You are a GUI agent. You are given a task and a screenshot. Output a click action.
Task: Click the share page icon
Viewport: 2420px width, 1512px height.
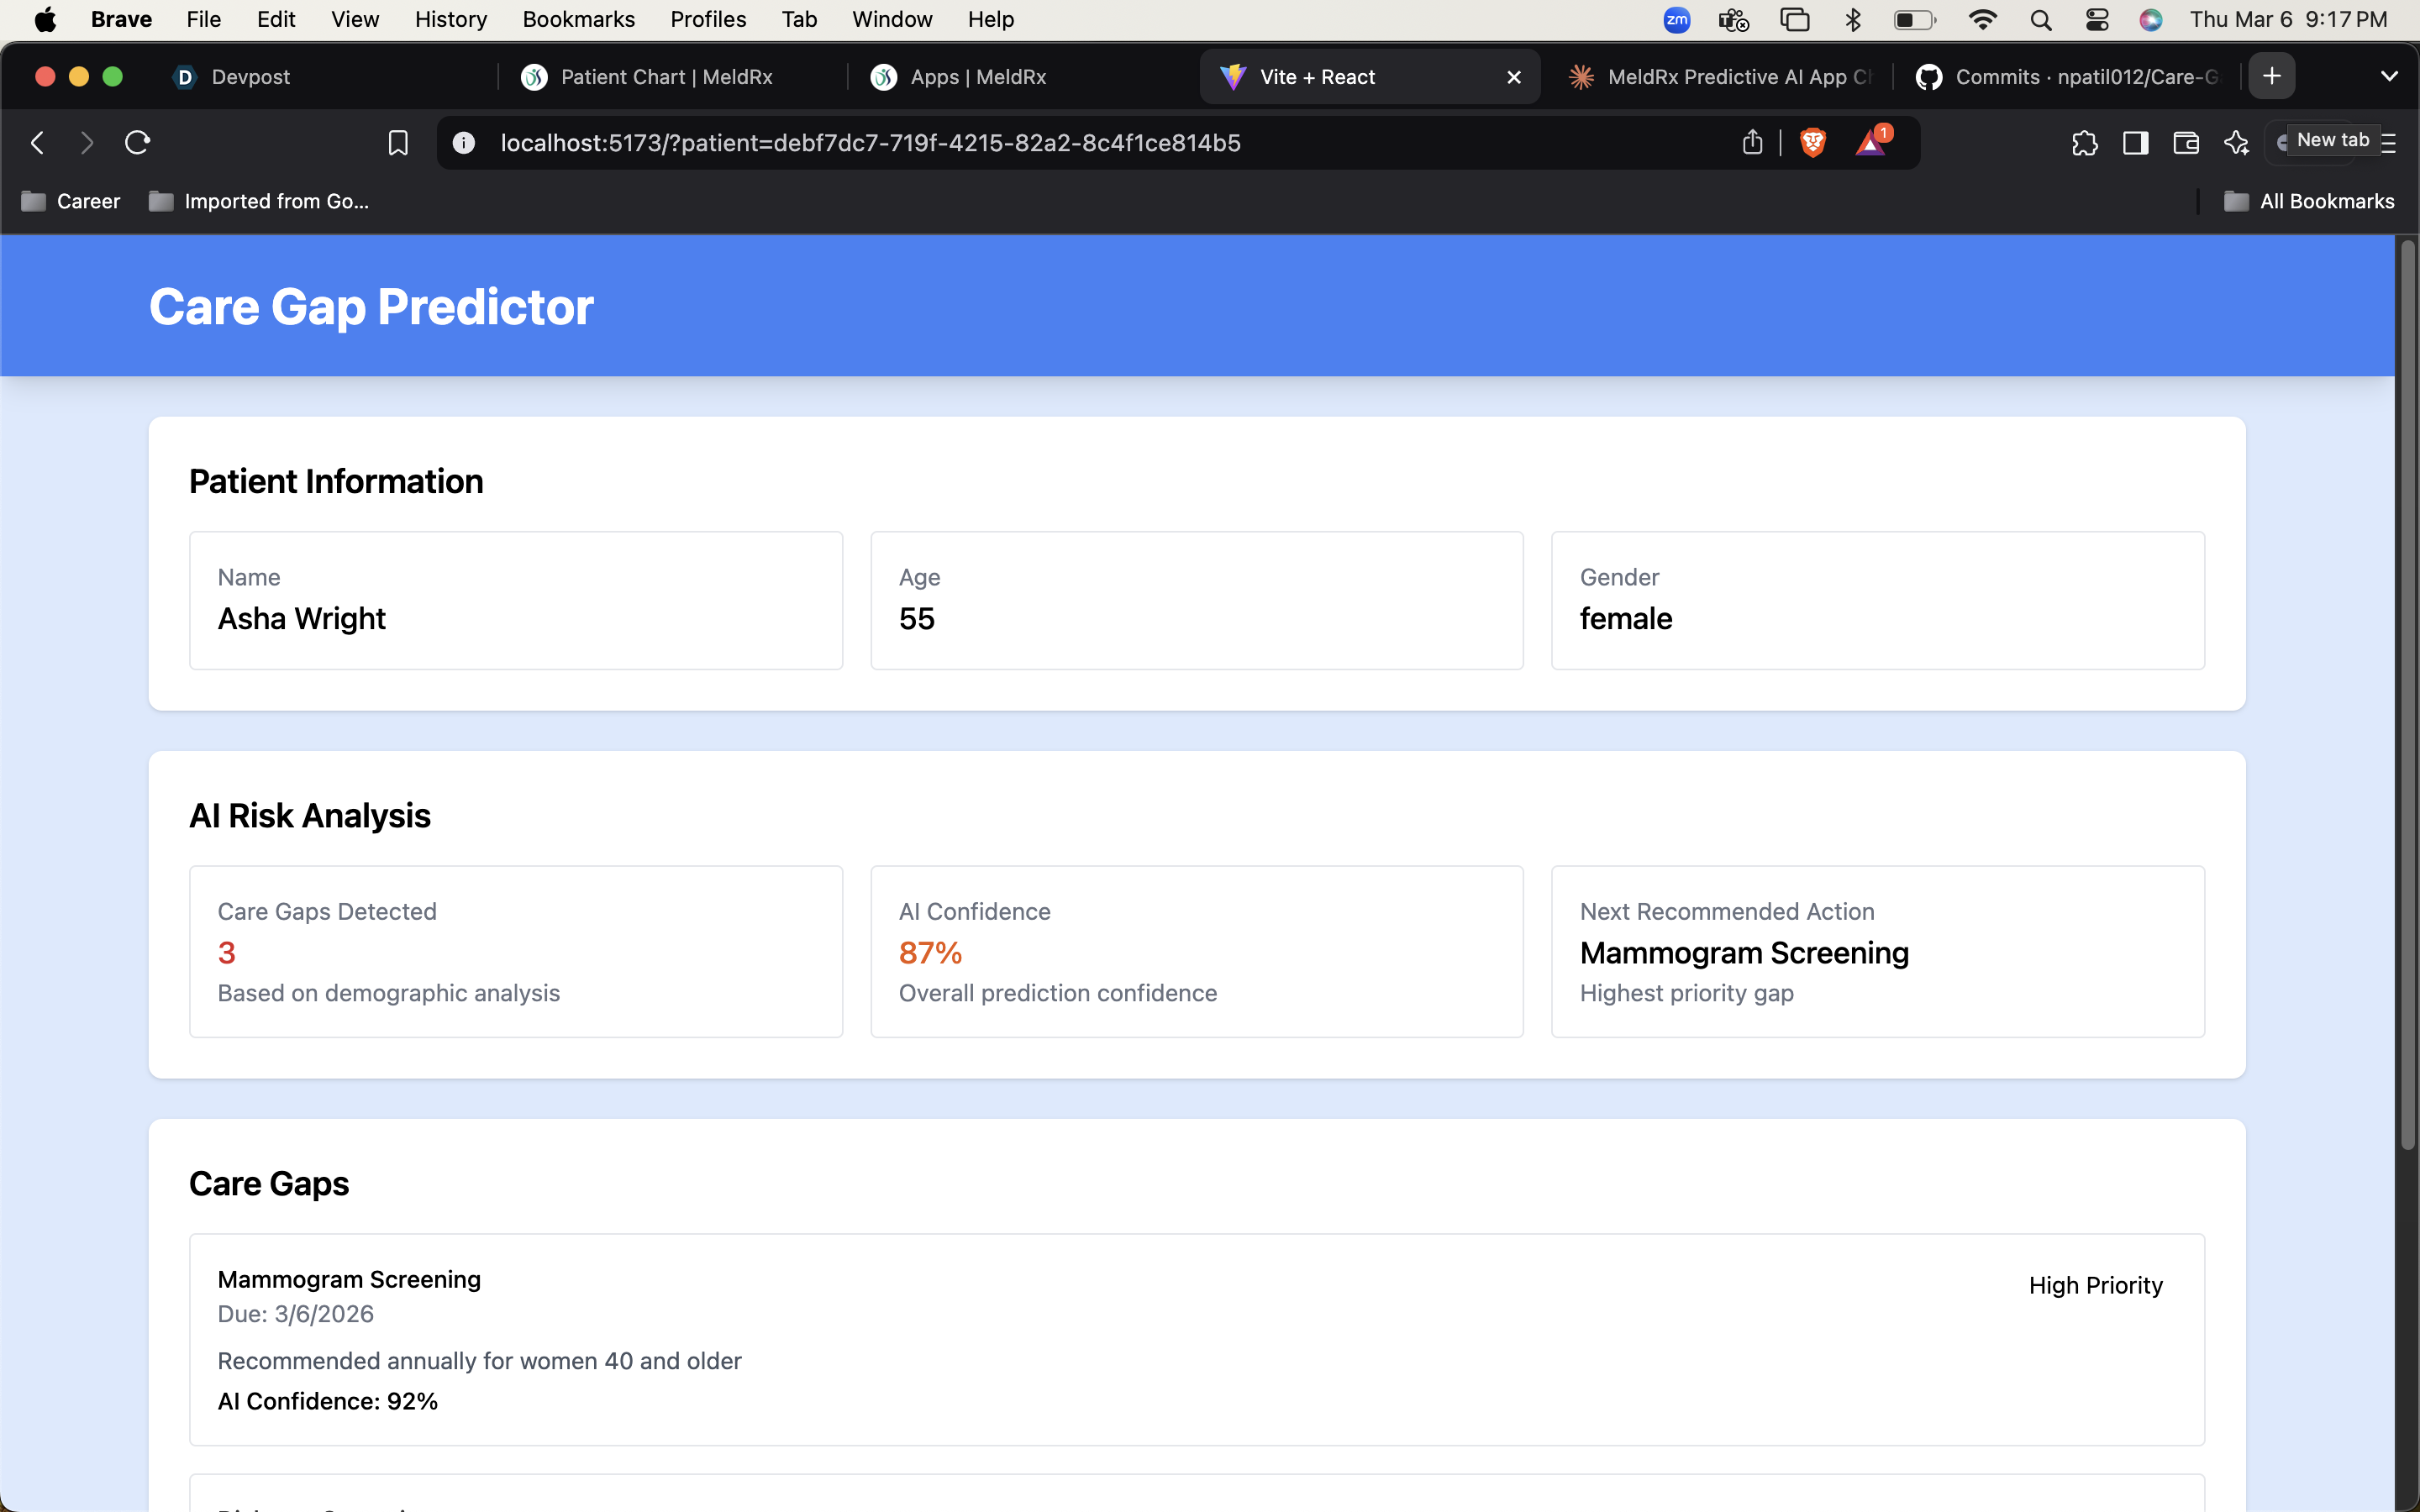[x=1752, y=143]
